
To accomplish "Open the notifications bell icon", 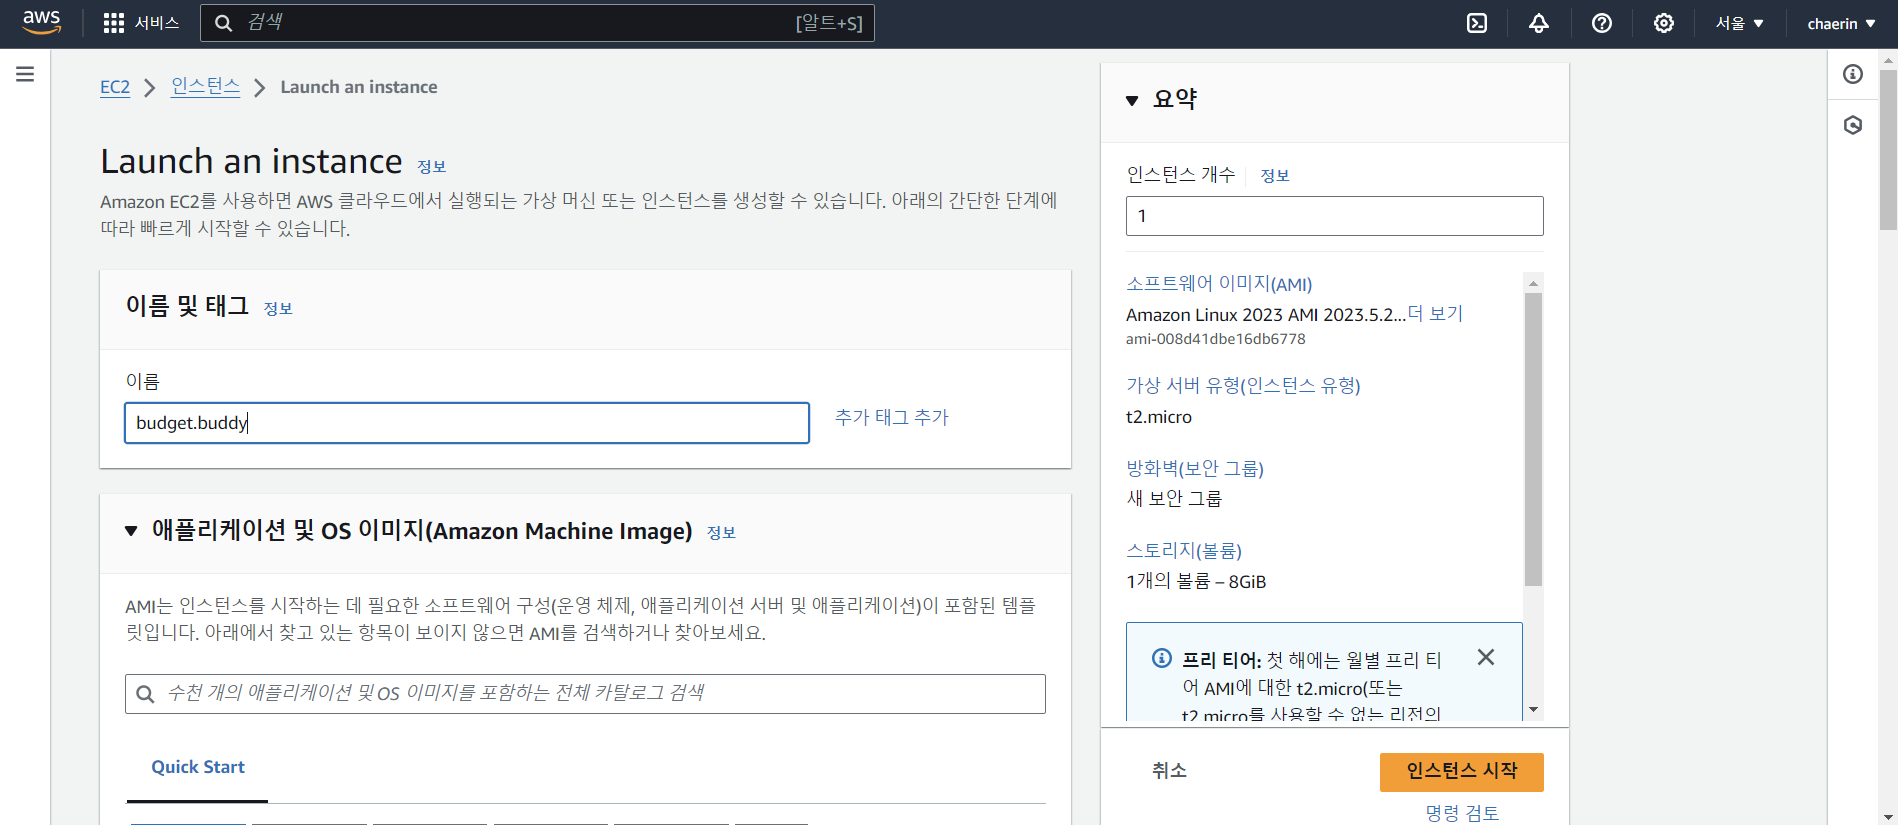I will click(1539, 23).
